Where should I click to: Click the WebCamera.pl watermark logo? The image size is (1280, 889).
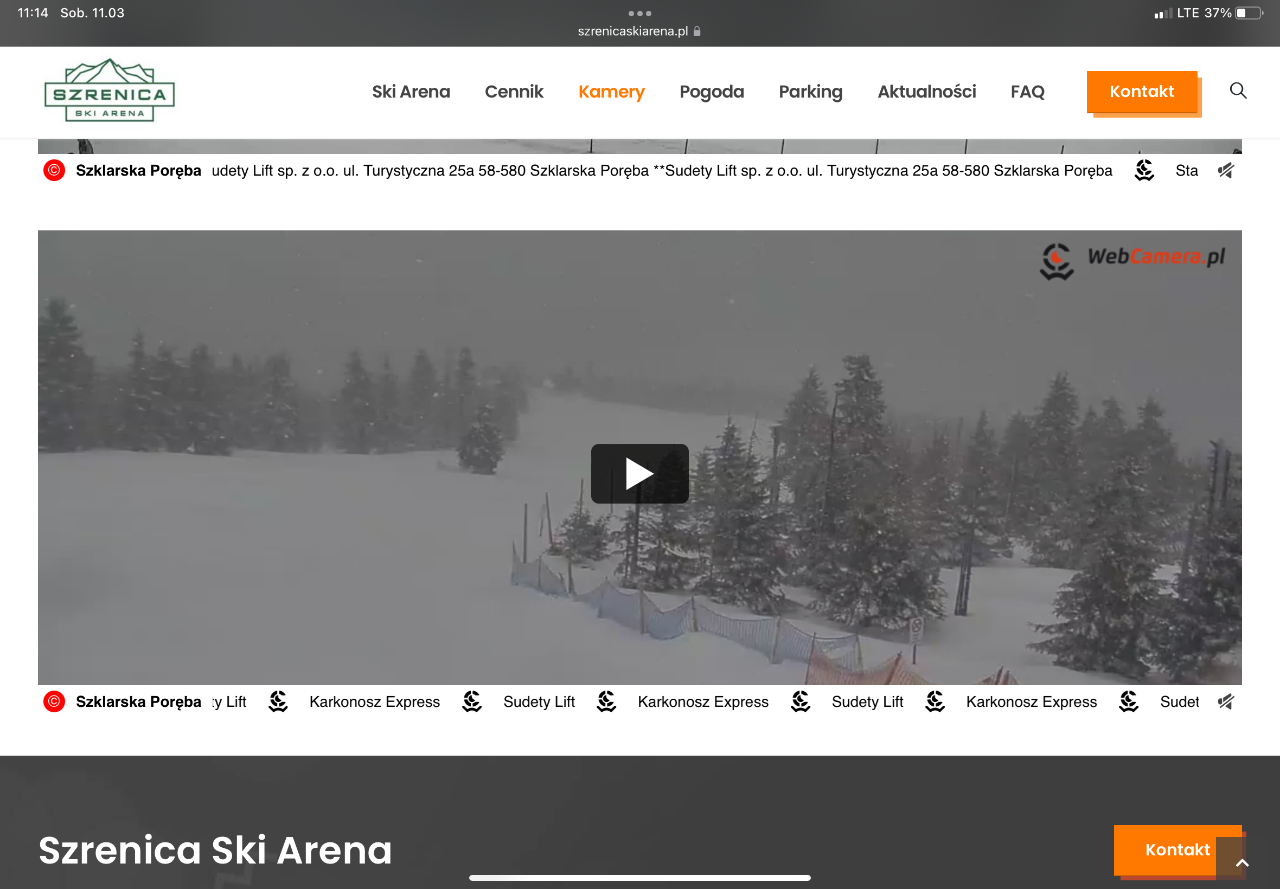tap(1132, 259)
